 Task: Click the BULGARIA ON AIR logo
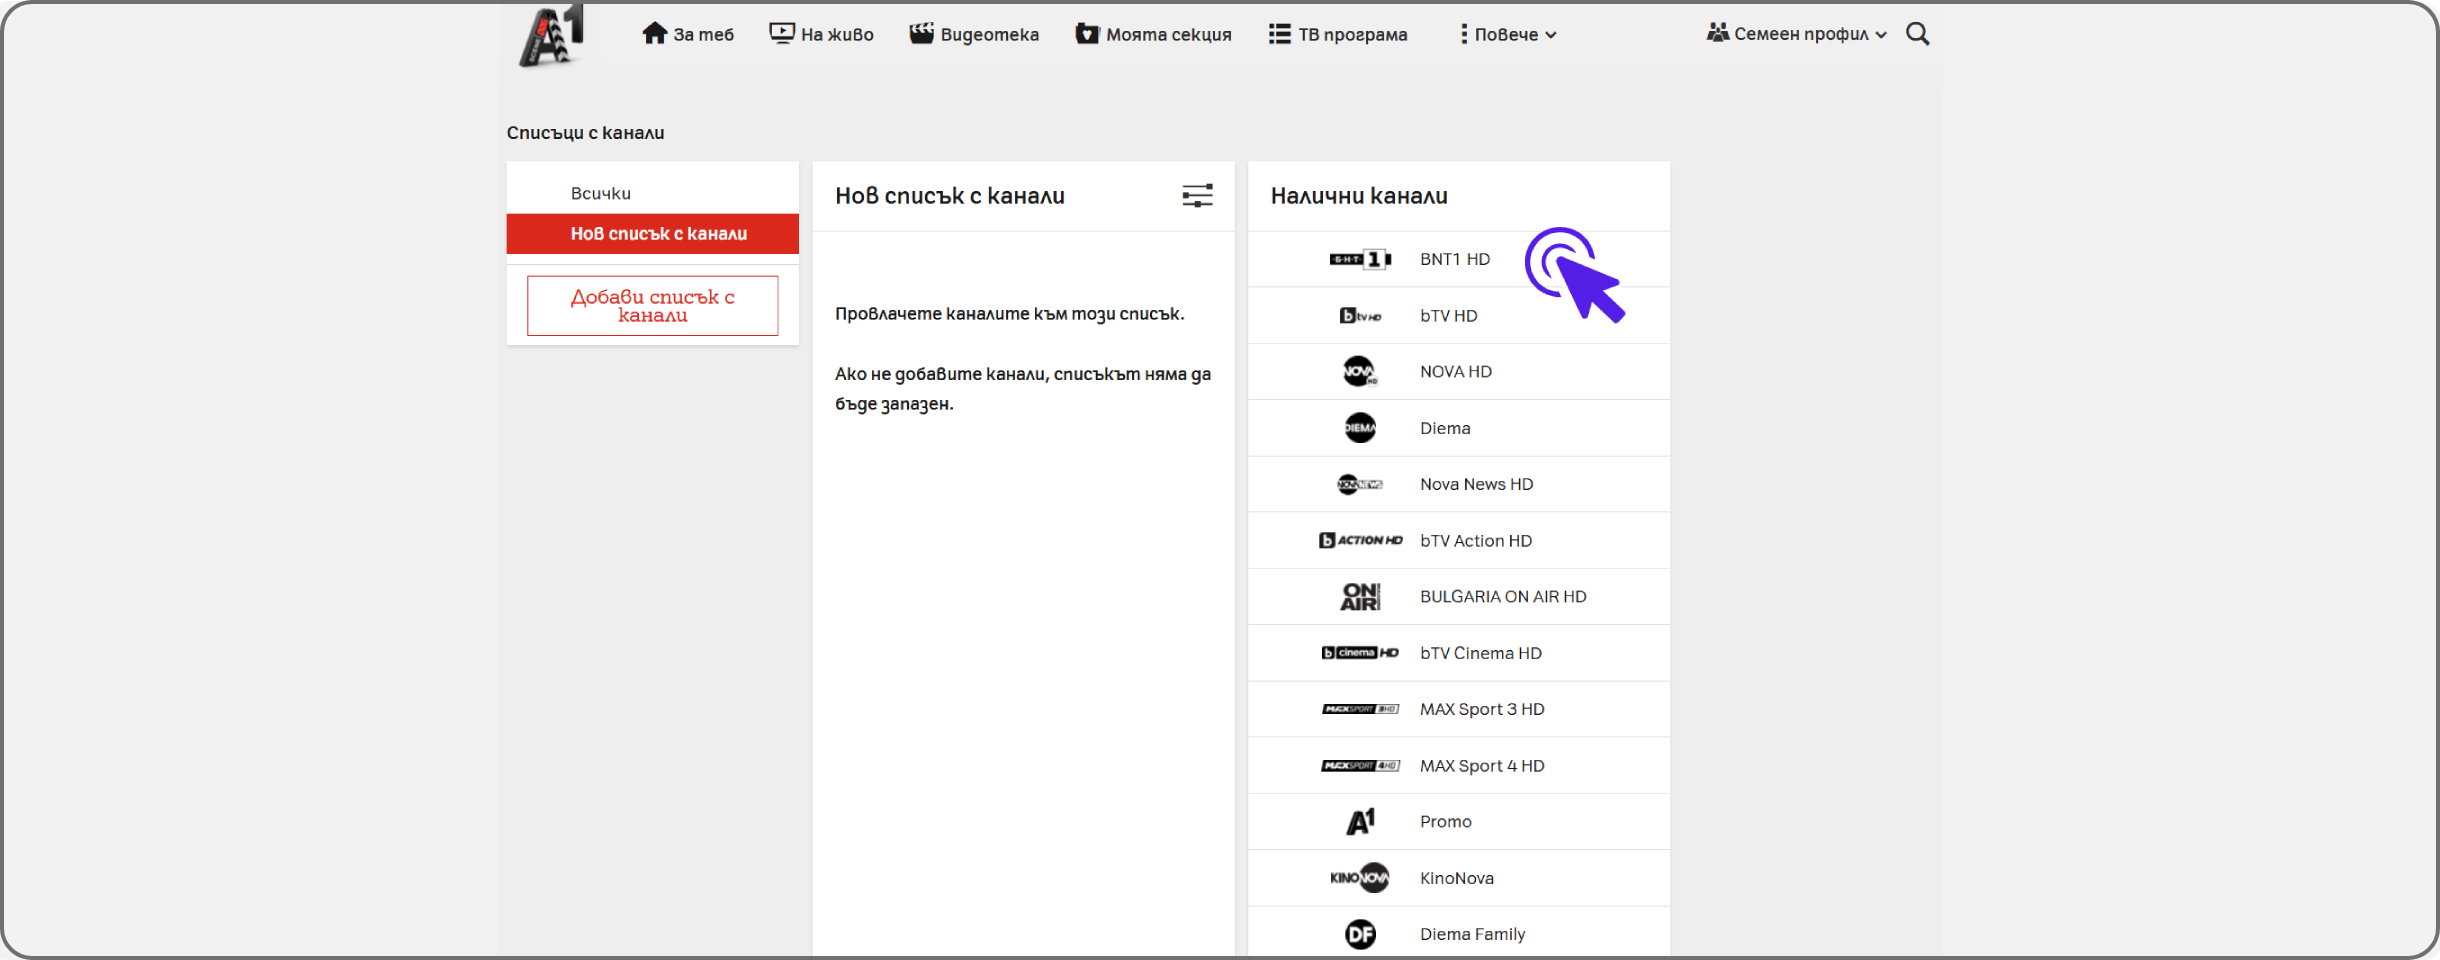pos(1360,597)
